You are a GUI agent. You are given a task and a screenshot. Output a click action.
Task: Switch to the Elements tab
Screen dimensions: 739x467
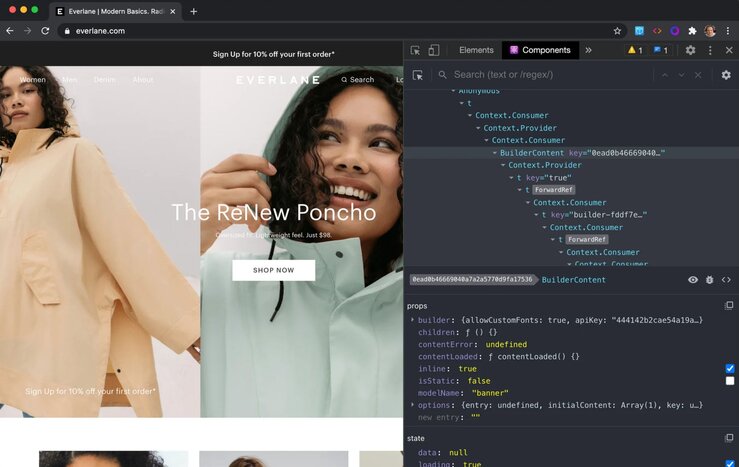pos(476,50)
